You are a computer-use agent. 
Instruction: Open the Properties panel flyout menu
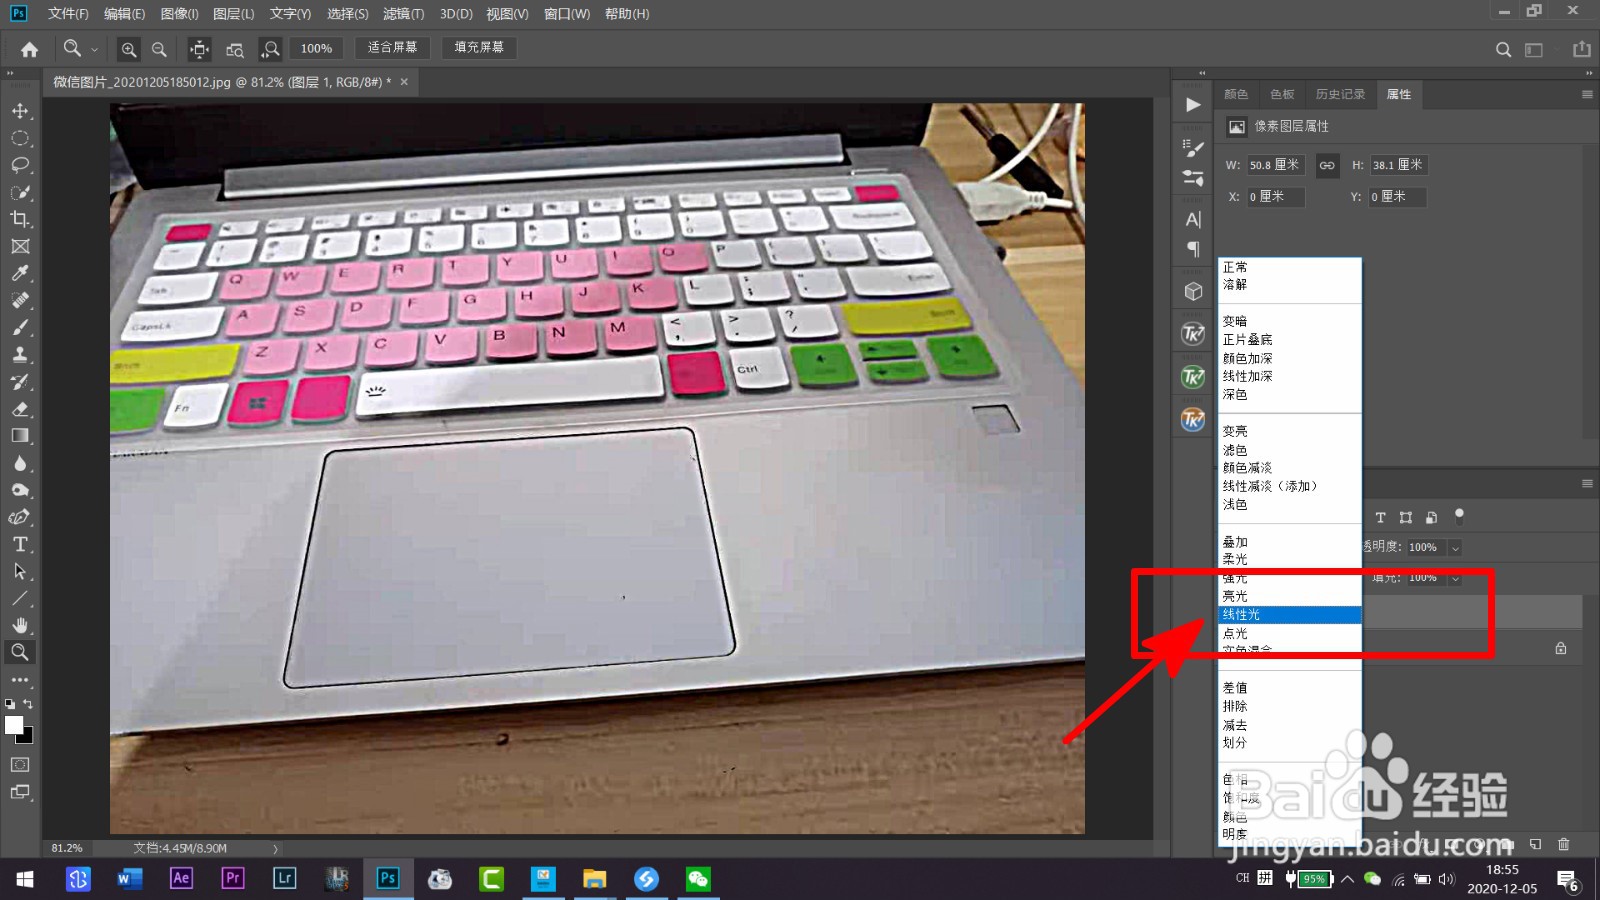coord(1587,94)
